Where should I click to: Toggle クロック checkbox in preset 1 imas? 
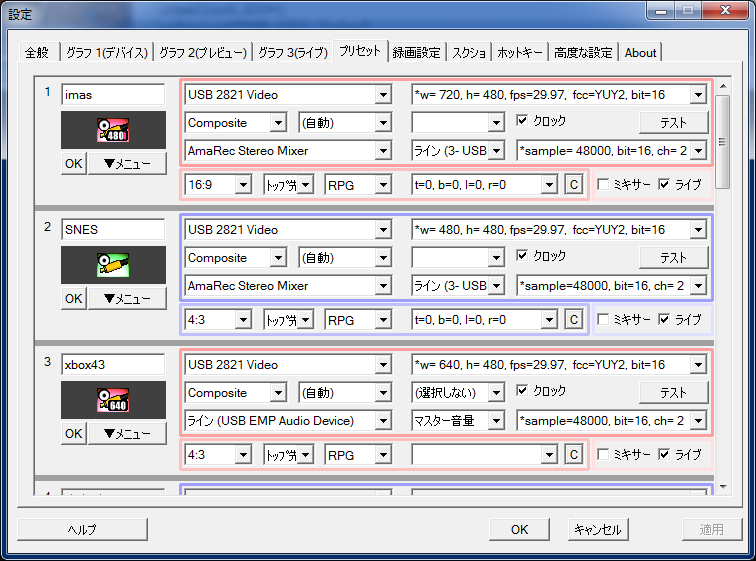click(522, 120)
